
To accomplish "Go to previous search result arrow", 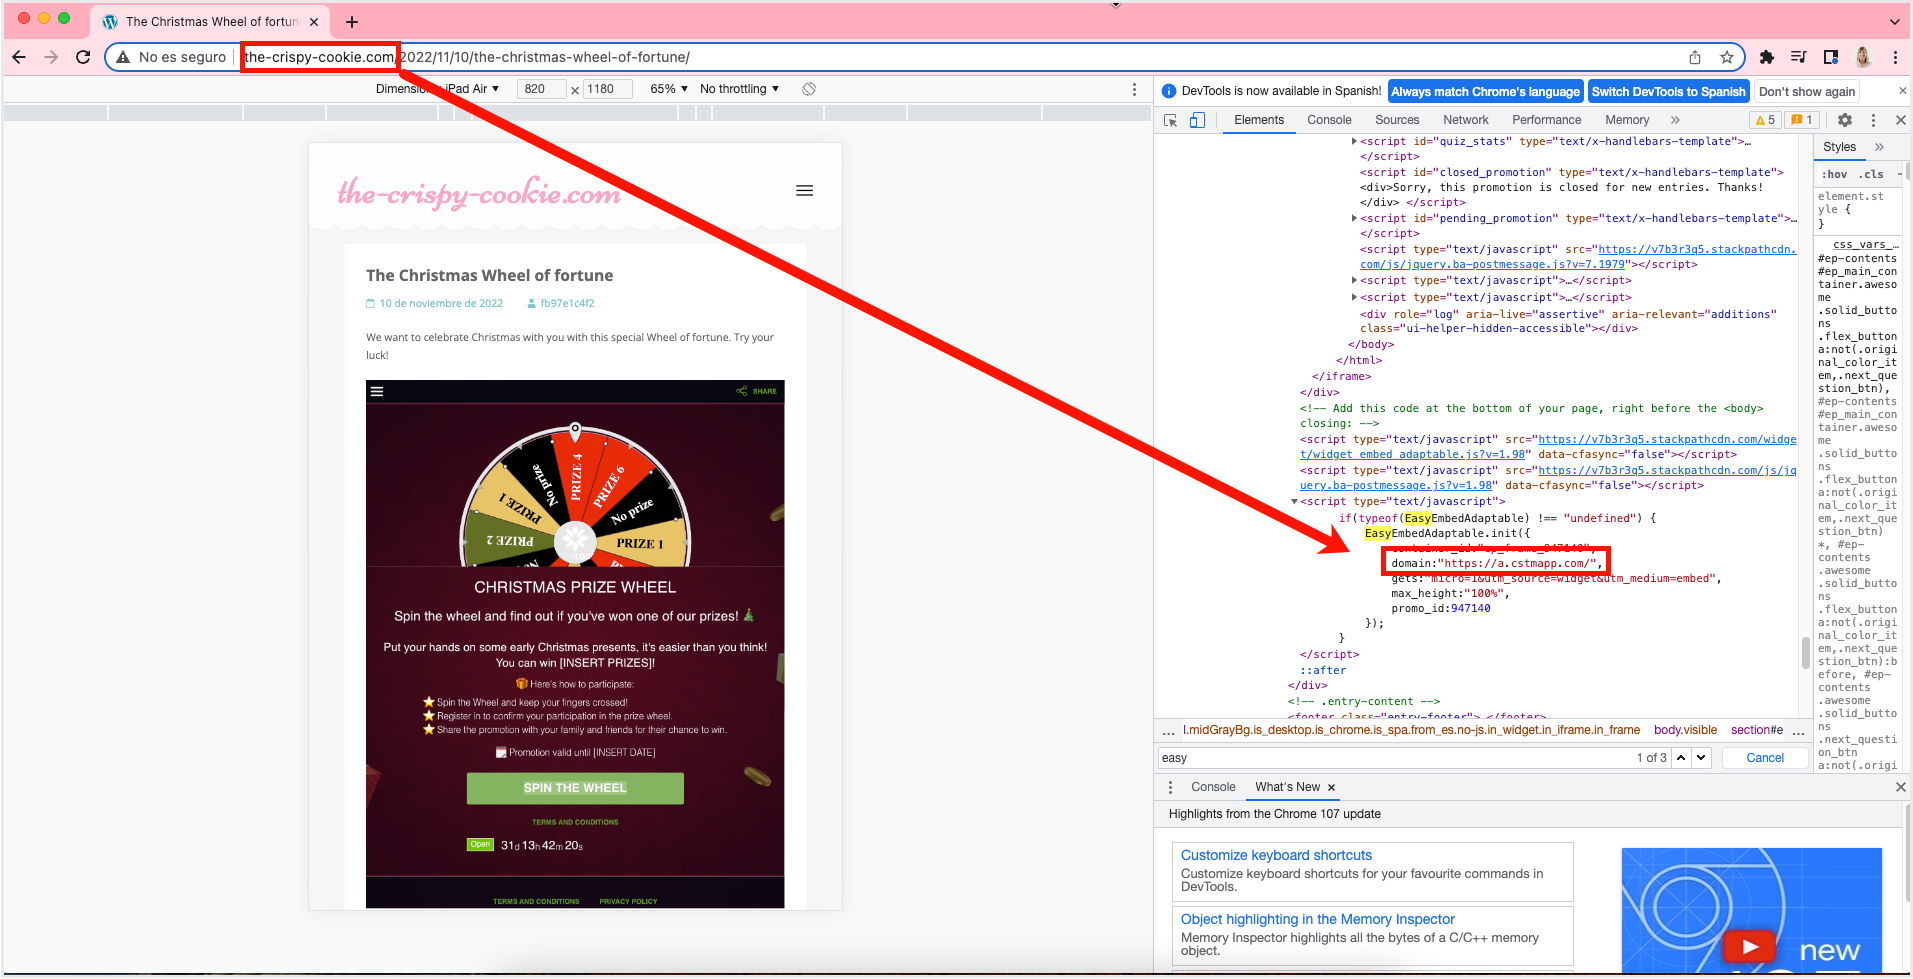I will pyautogui.click(x=1681, y=758).
